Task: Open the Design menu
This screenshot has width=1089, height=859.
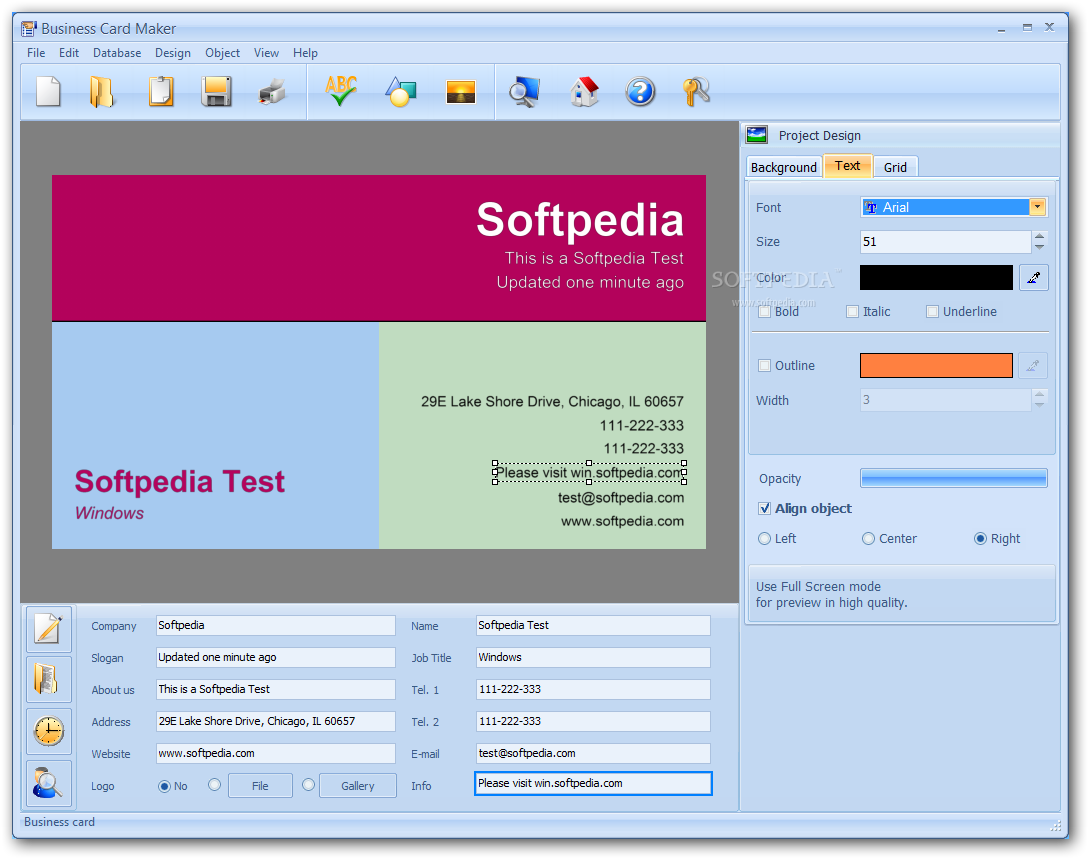Action: pos(172,53)
